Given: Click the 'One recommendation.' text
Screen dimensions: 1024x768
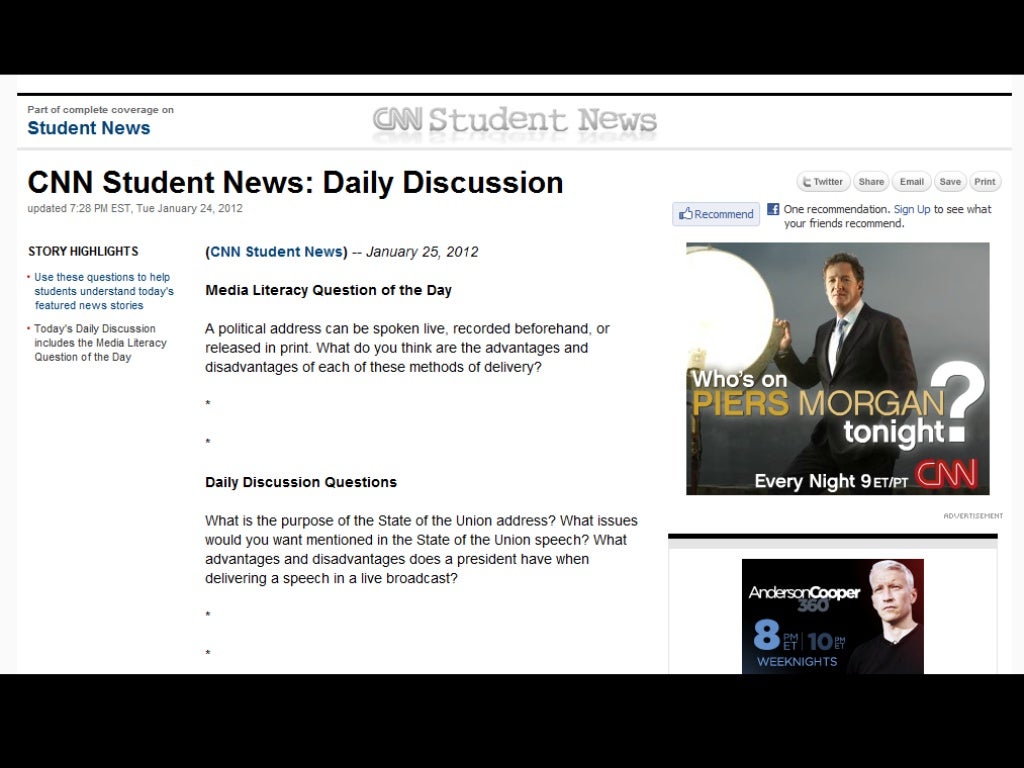Looking at the screenshot, I should click(x=837, y=209).
